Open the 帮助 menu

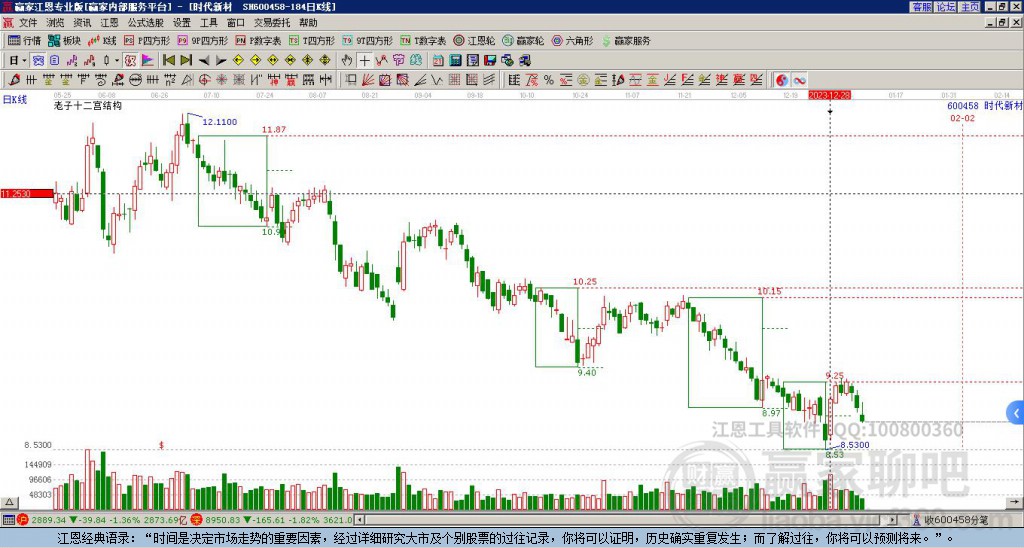(x=308, y=23)
